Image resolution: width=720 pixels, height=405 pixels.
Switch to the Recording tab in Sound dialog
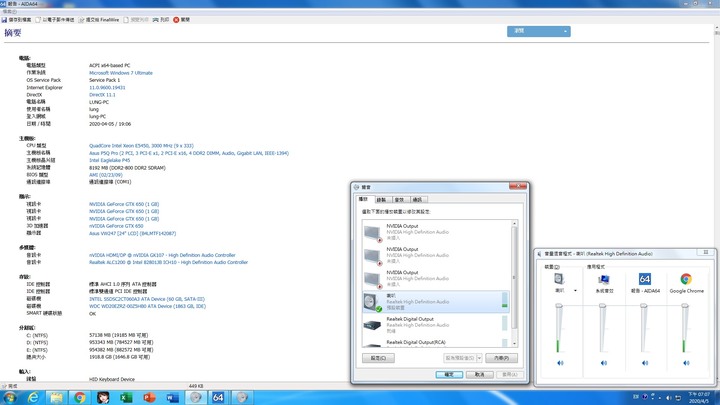(x=381, y=200)
